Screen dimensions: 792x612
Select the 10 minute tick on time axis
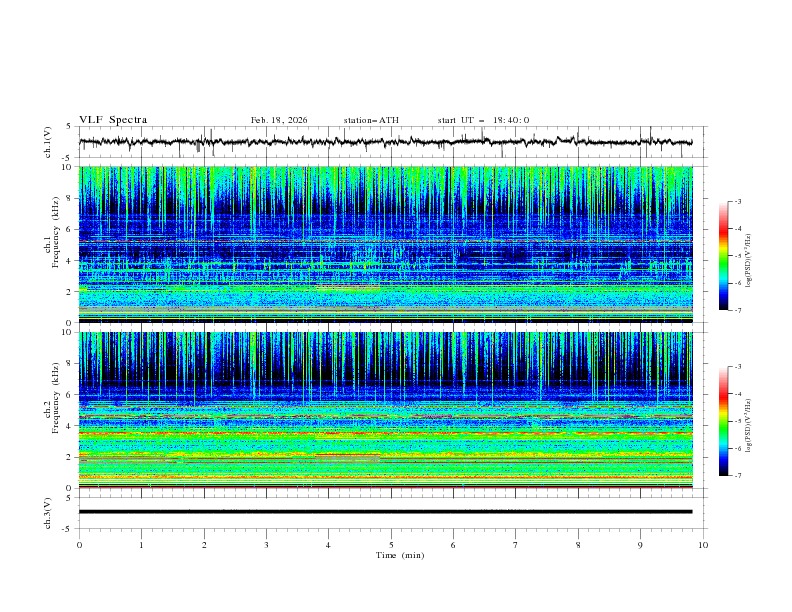point(703,545)
